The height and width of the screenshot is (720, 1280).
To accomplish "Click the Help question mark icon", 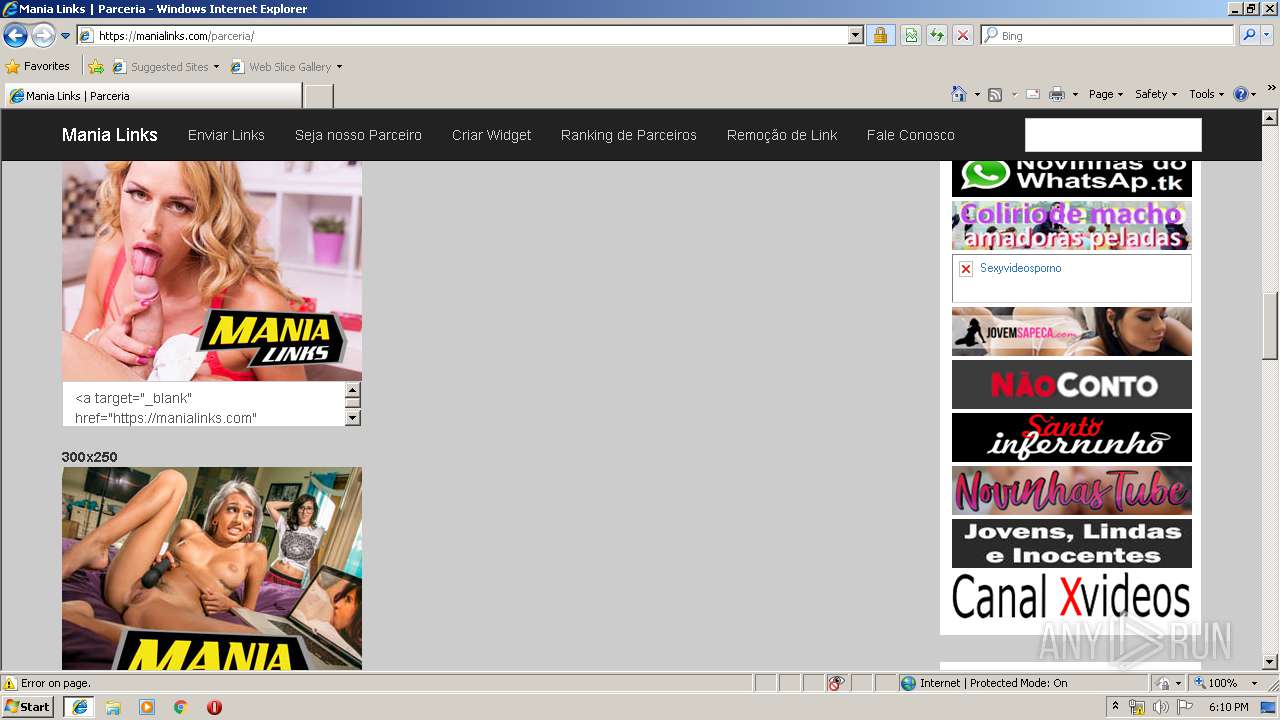I will tap(1240, 94).
